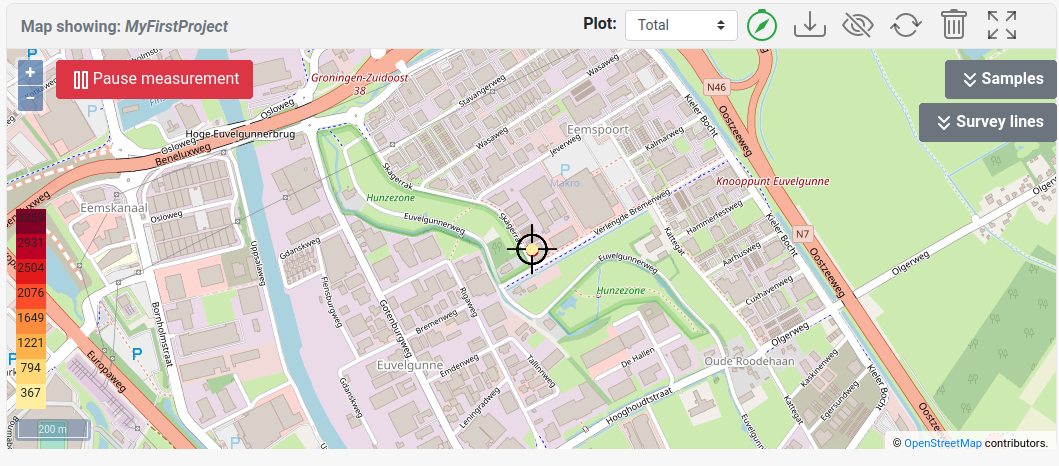Pause the measurement
1059x466 pixels.
(x=155, y=79)
